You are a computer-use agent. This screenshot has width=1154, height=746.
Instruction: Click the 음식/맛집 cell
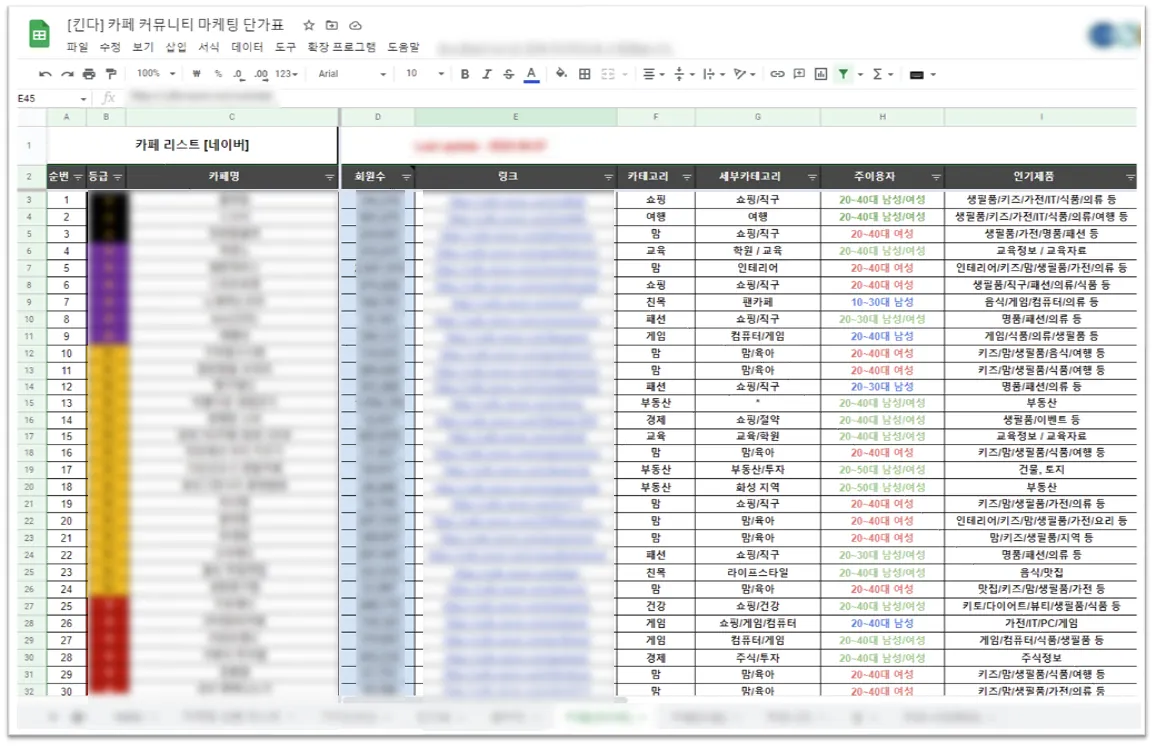tap(1041, 572)
